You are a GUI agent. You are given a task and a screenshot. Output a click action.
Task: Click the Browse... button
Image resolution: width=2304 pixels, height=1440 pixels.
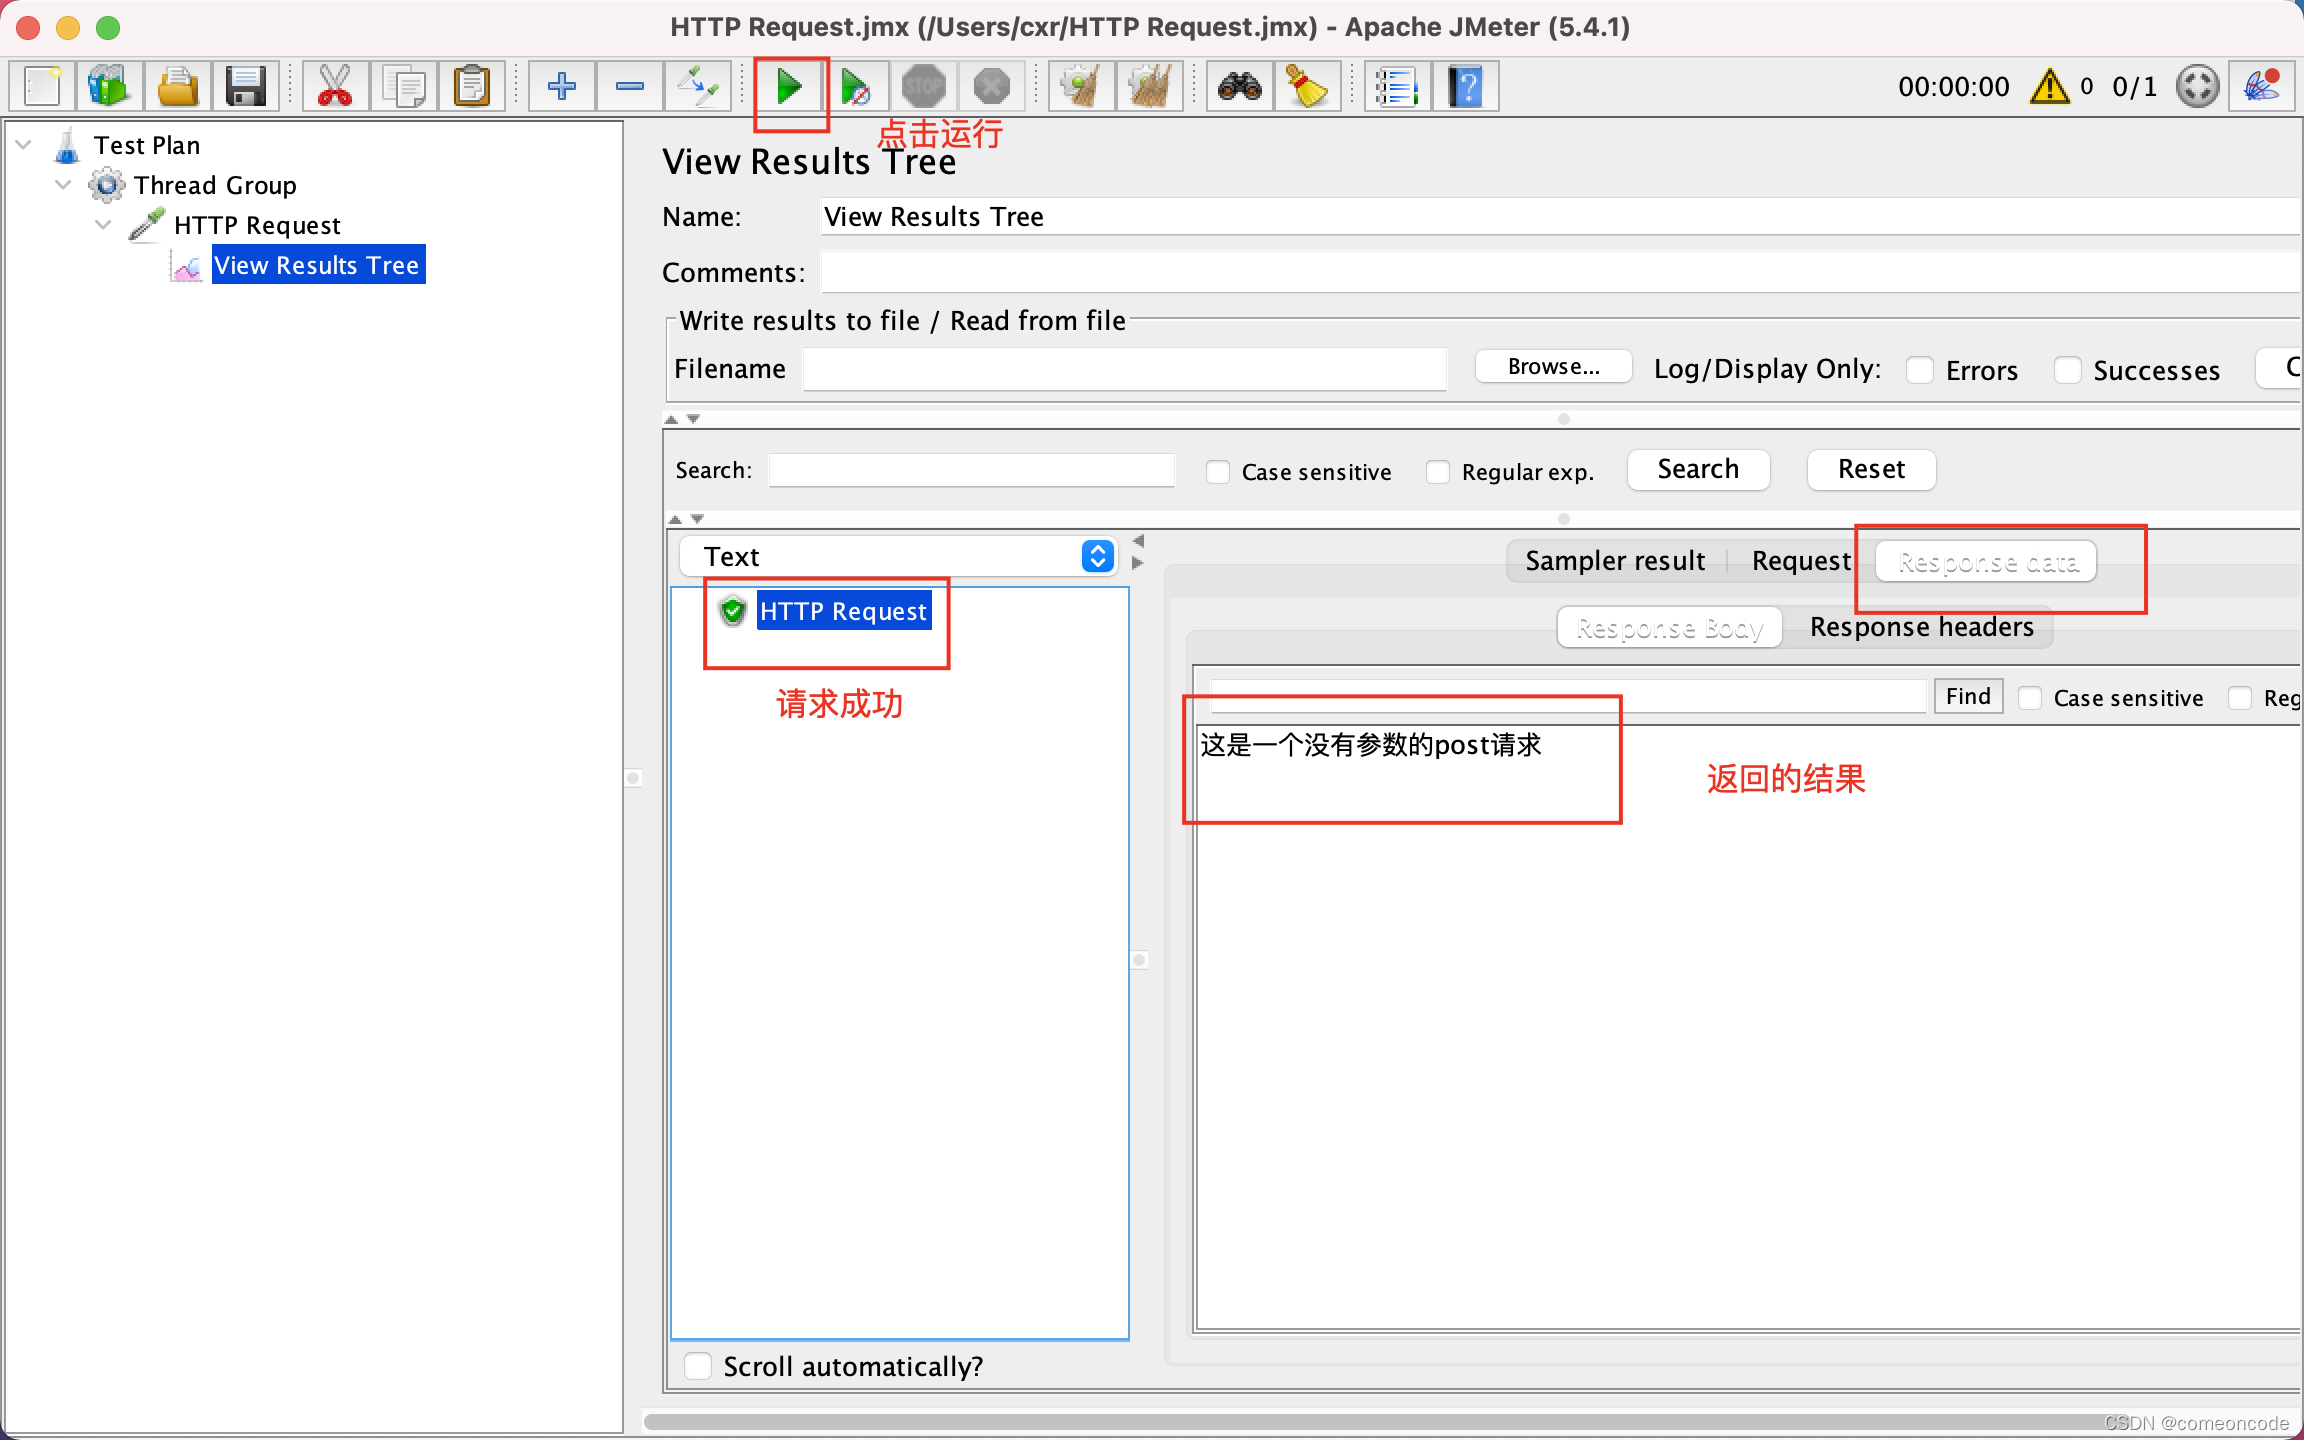pos(1553,367)
